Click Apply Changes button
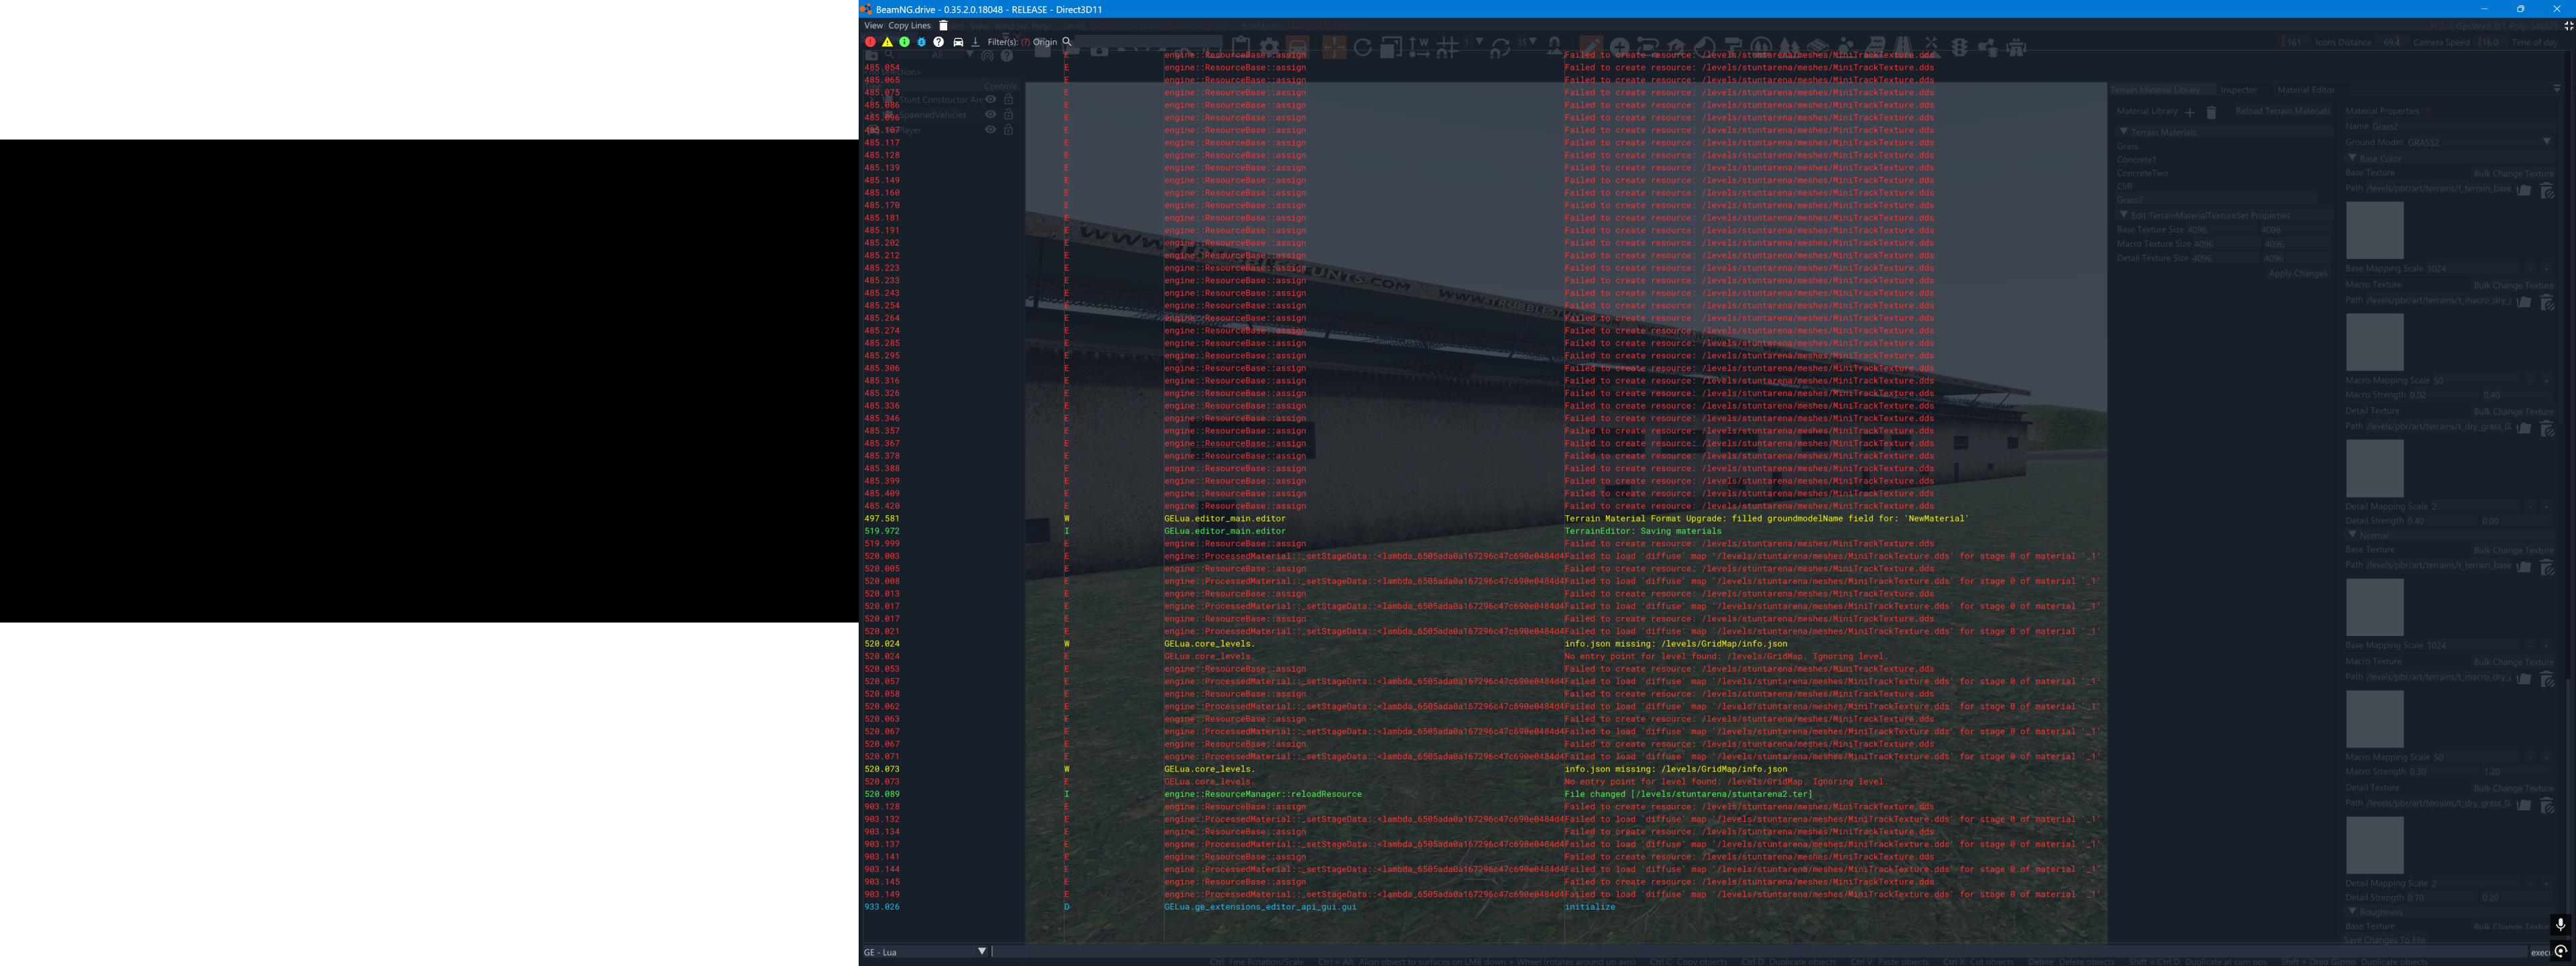 pos(2298,273)
